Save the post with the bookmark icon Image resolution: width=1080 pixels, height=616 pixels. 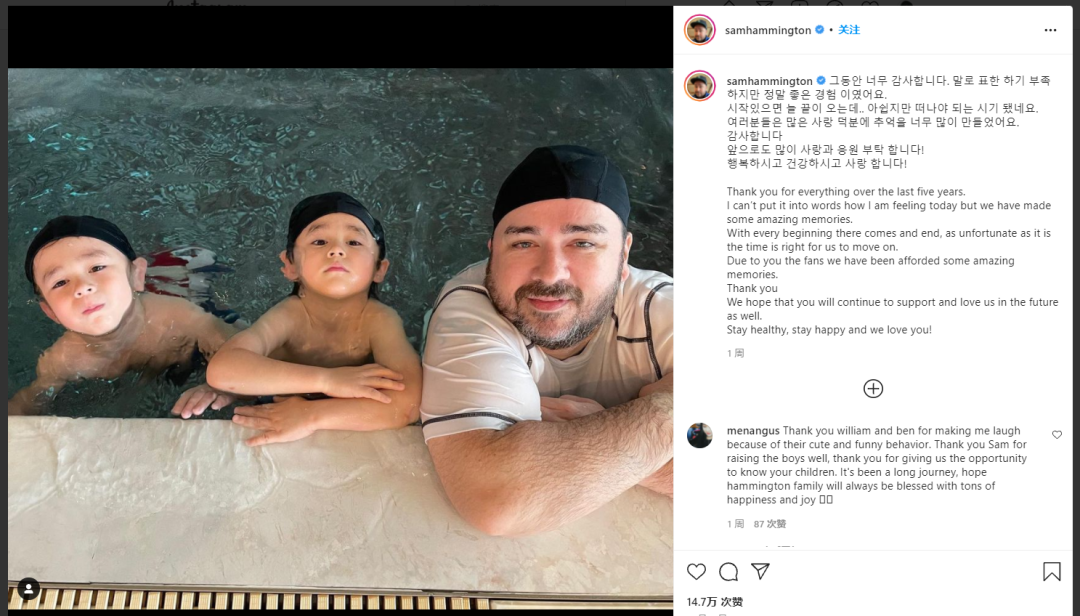[1051, 571]
